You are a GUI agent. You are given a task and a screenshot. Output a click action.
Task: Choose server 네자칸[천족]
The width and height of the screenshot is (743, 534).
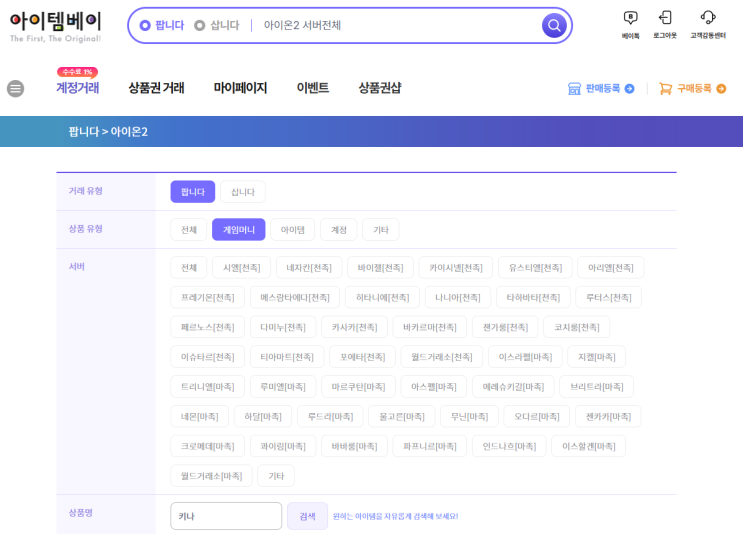309,268
